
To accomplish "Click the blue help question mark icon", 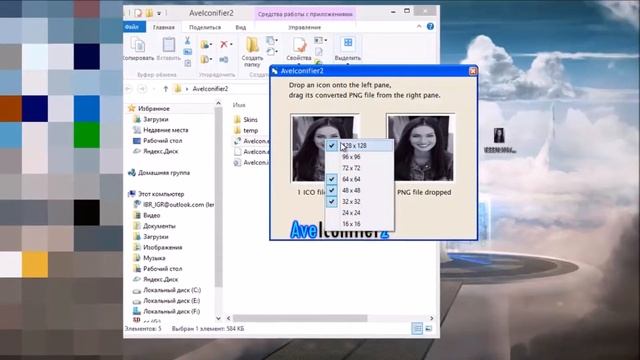I will click(430, 27).
